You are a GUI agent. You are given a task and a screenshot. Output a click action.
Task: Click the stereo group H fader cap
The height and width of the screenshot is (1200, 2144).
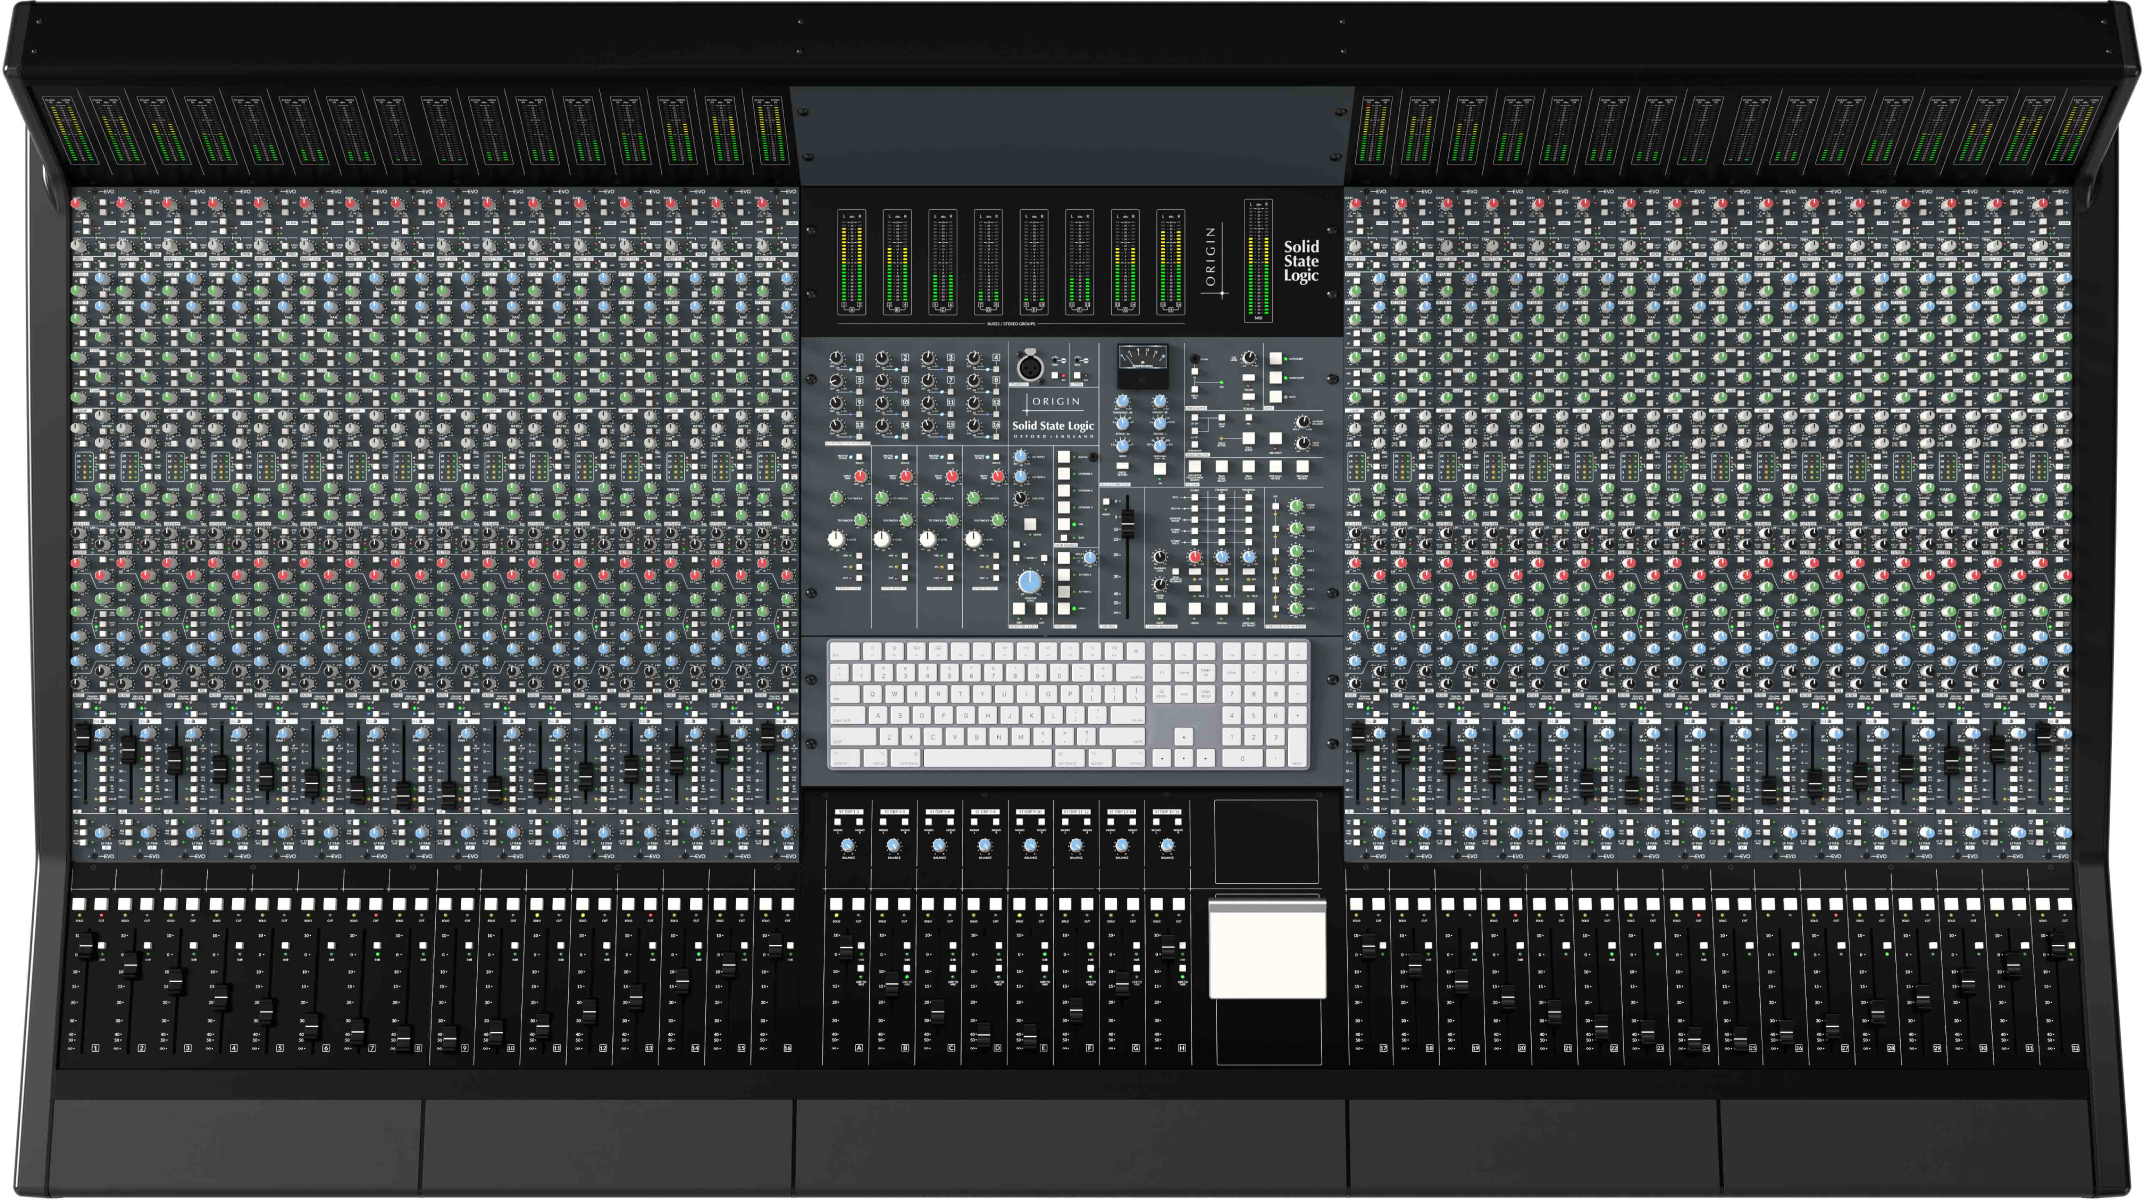(1168, 946)
